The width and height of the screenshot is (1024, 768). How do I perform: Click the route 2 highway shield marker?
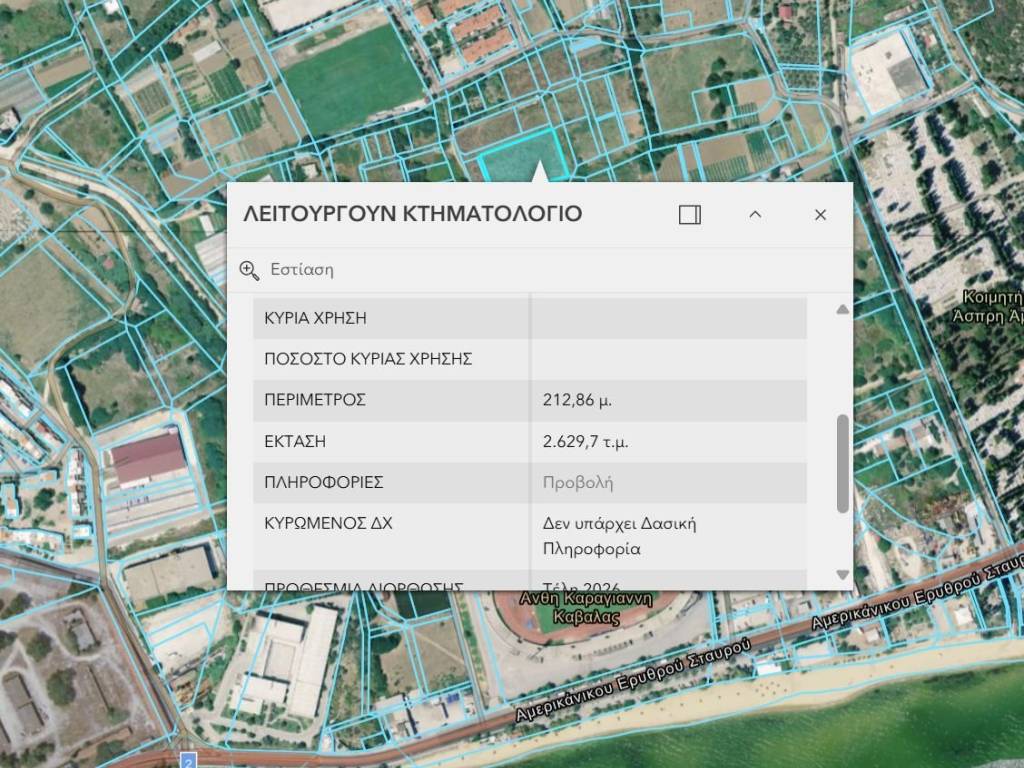[188, 759]
